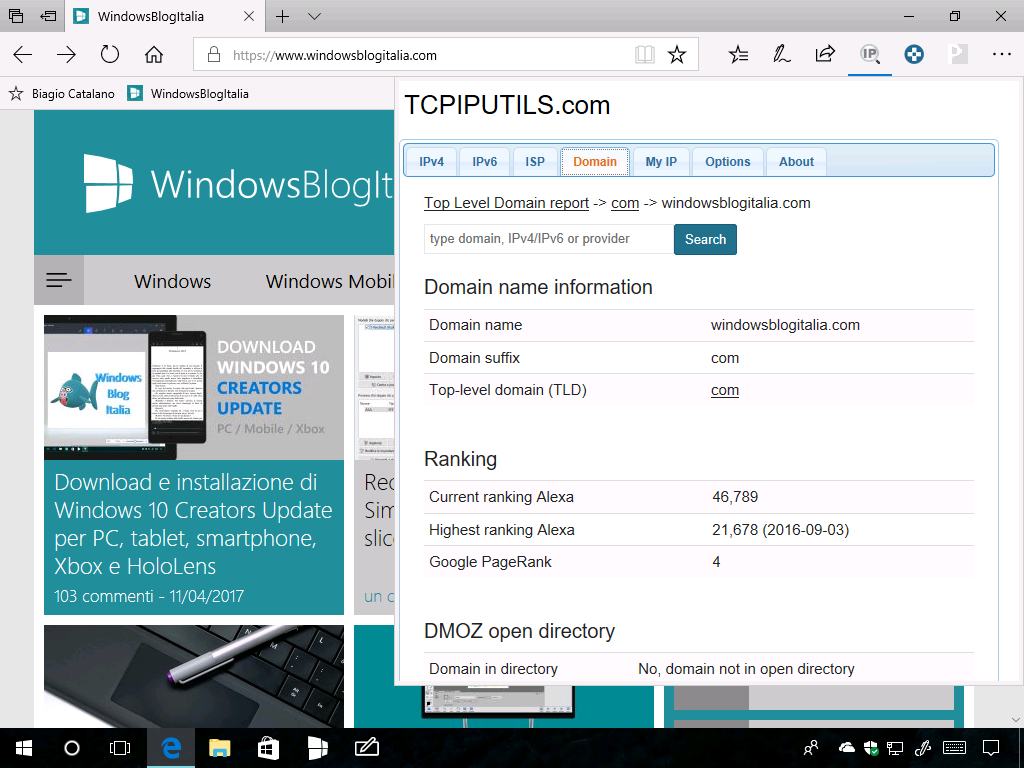Select the domain name value windowsblogitalia.com
This screenshot has height=768, width=1024.
(785, 325)
